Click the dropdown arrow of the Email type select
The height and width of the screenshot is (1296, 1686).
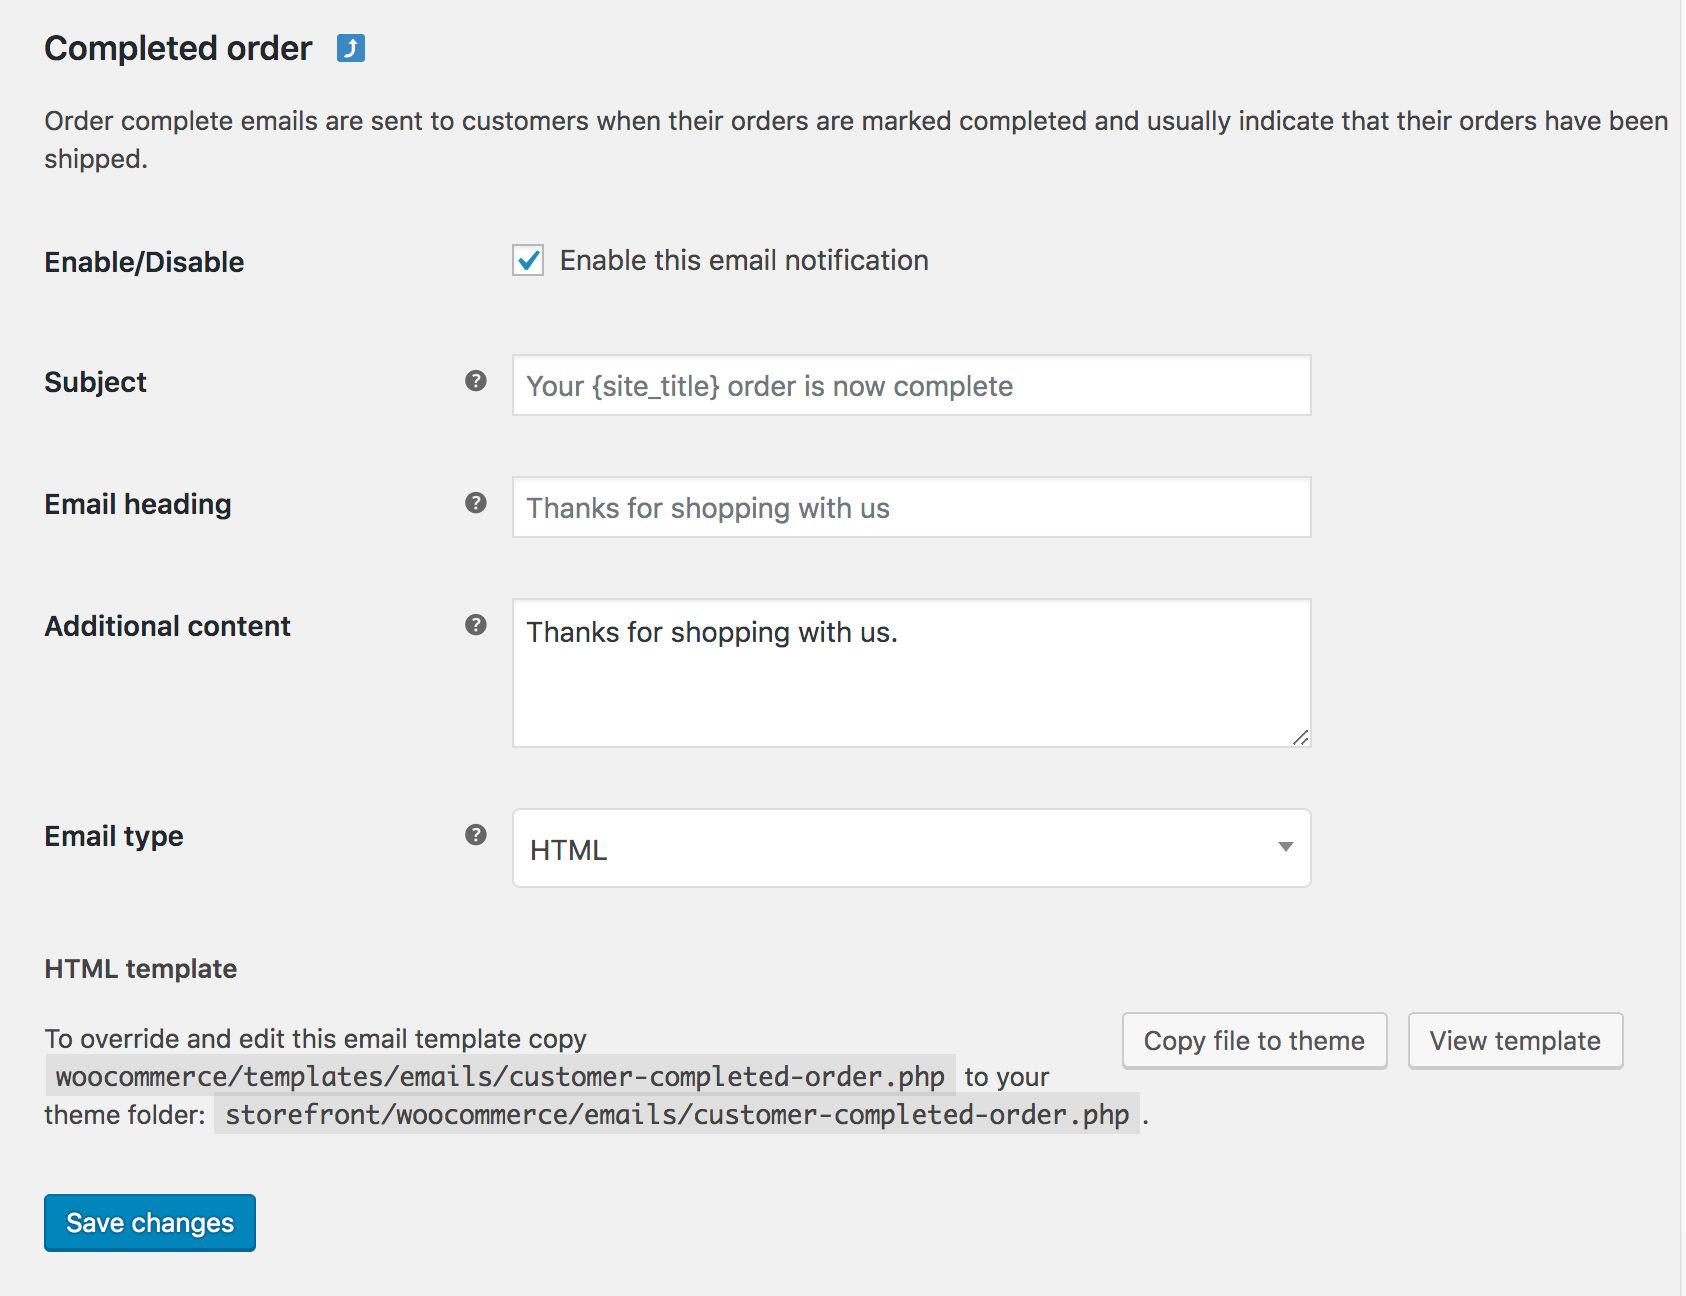(x=1285, y=848)
